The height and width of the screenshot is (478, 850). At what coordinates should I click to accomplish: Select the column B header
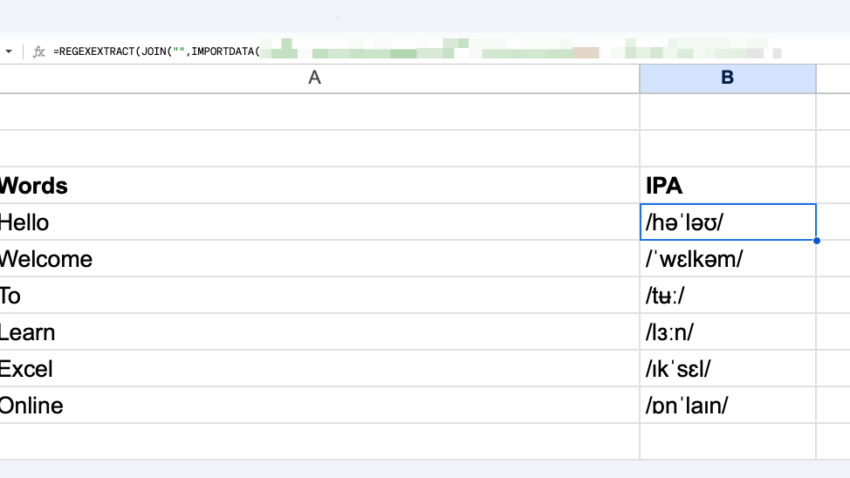(x=727, y=78)
